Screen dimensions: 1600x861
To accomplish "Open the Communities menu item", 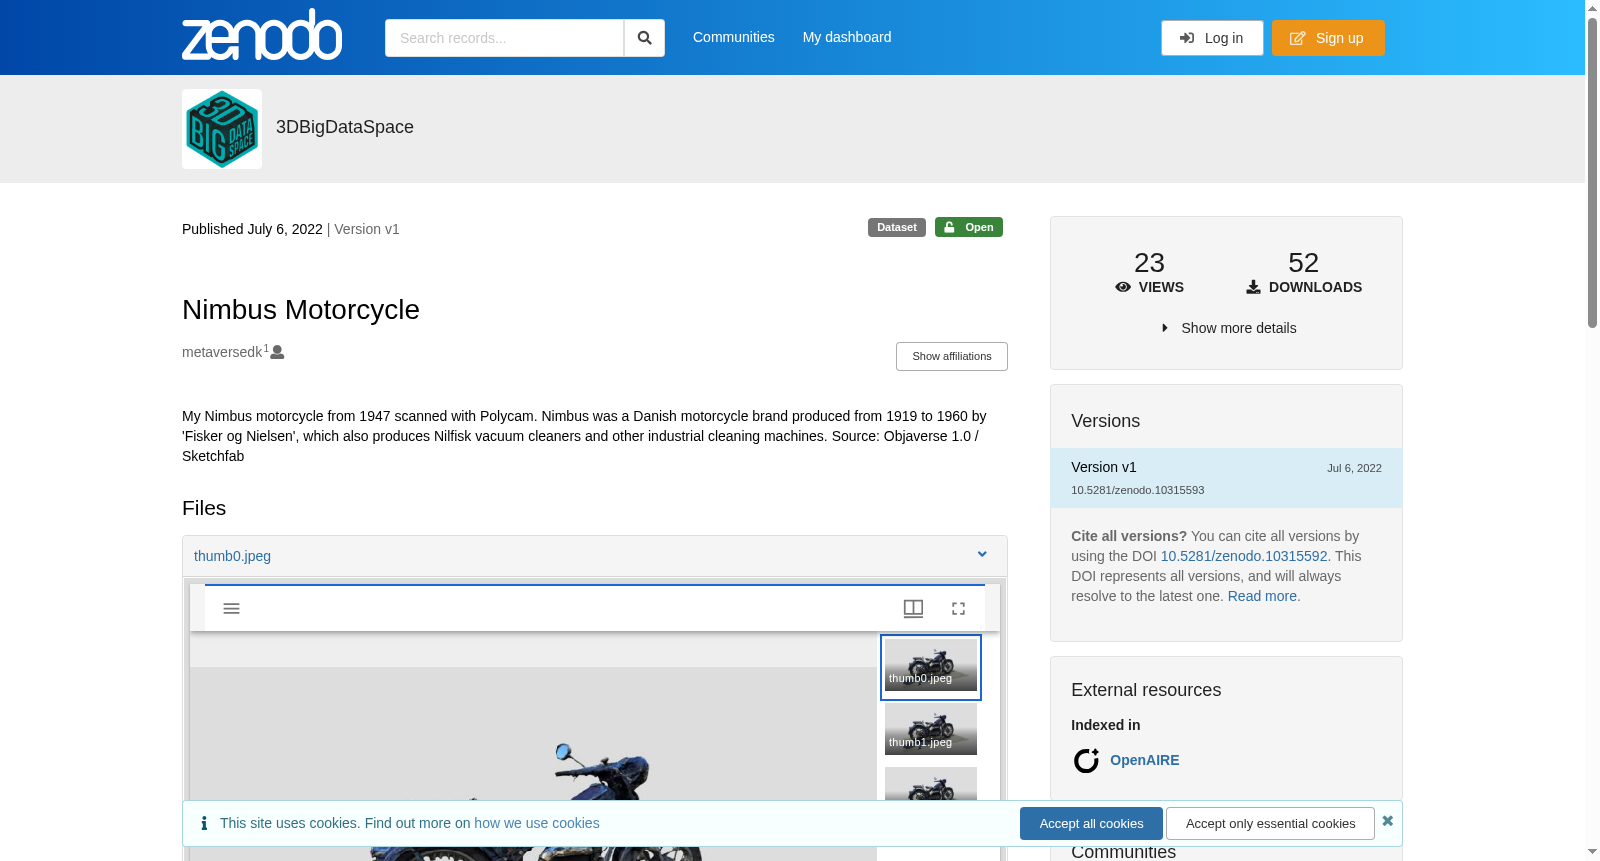I will [734, 37].
